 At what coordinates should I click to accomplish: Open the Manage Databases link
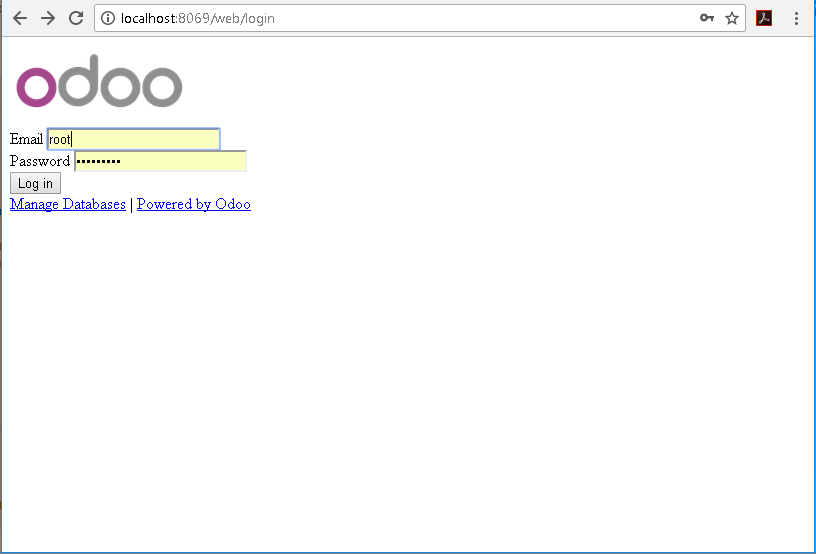(x=68, y=204)
